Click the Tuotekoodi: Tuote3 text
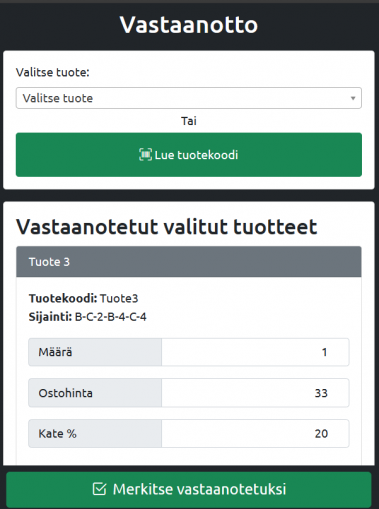 [x=83, y=298]
